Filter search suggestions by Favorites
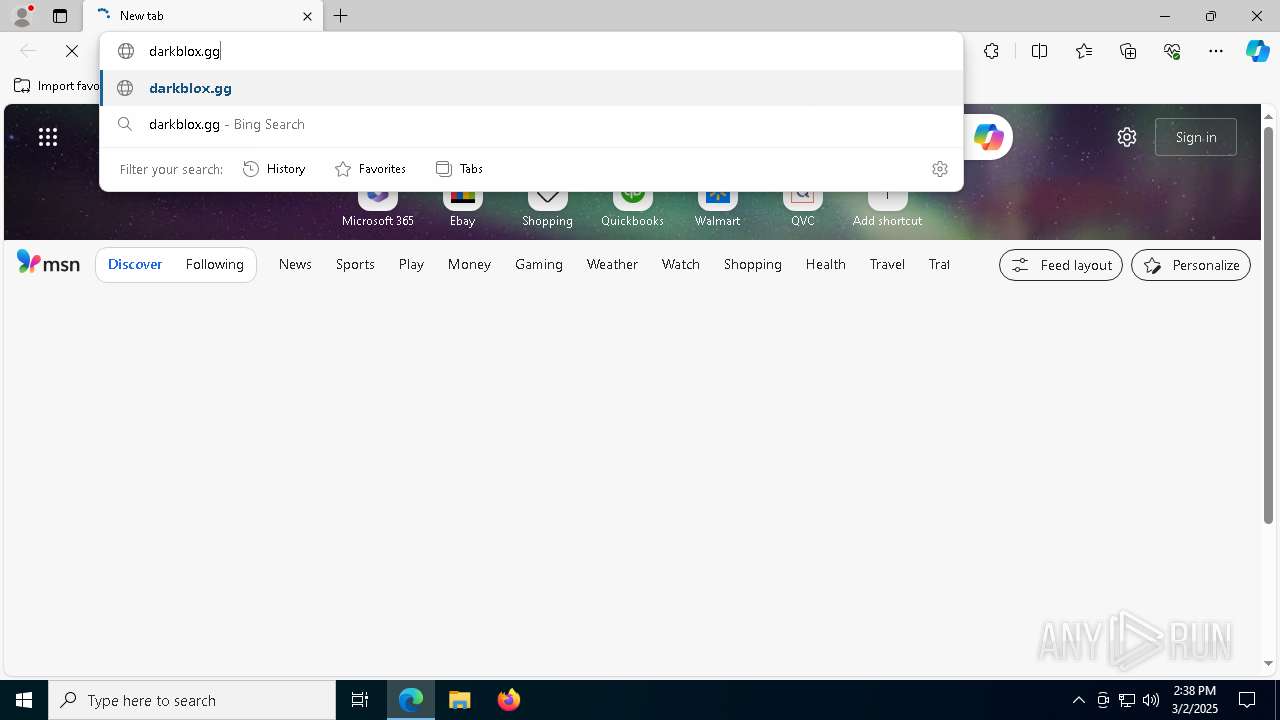The width and height of the screenshot is (1280, 720). (370, 169)
